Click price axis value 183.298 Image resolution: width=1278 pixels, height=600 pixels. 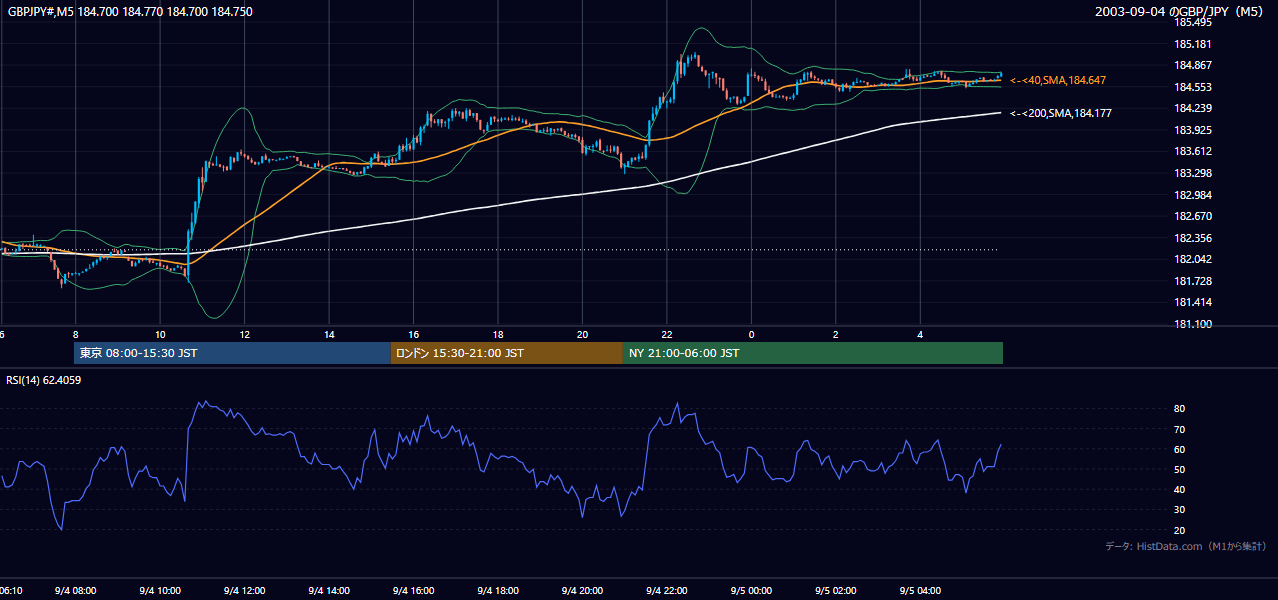[x=1191, y=173]
